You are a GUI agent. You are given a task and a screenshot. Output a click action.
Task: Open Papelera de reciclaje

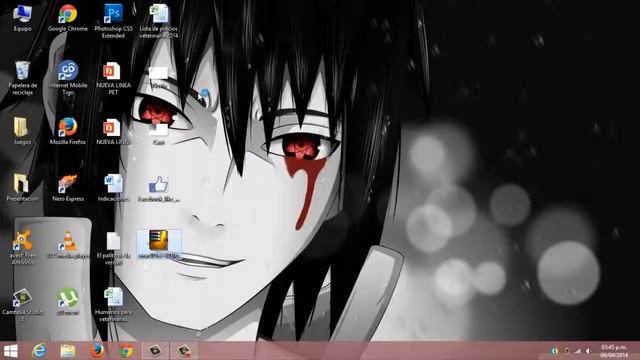22,78
